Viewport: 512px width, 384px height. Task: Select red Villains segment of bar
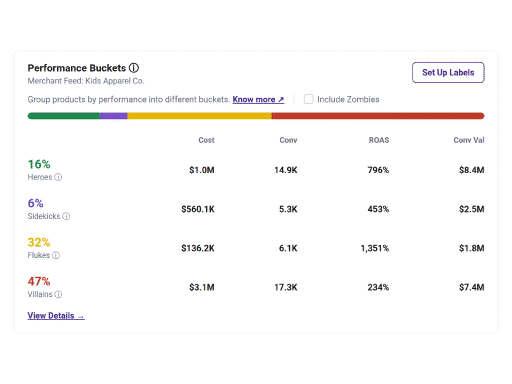click(378, 116)
